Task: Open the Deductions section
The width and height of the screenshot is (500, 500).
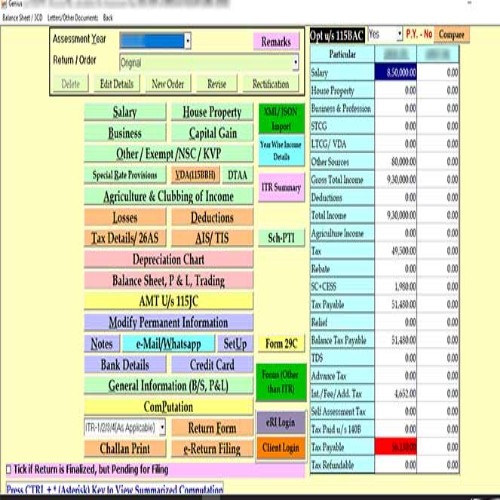Action: pos(212,218)
